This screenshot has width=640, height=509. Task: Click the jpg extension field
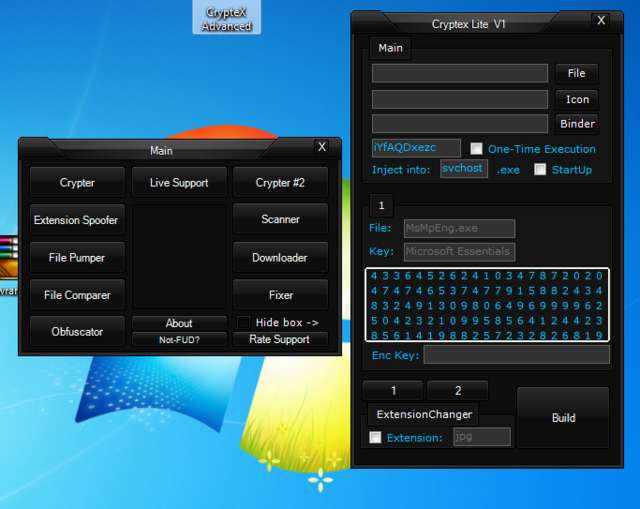coord(482,437)
